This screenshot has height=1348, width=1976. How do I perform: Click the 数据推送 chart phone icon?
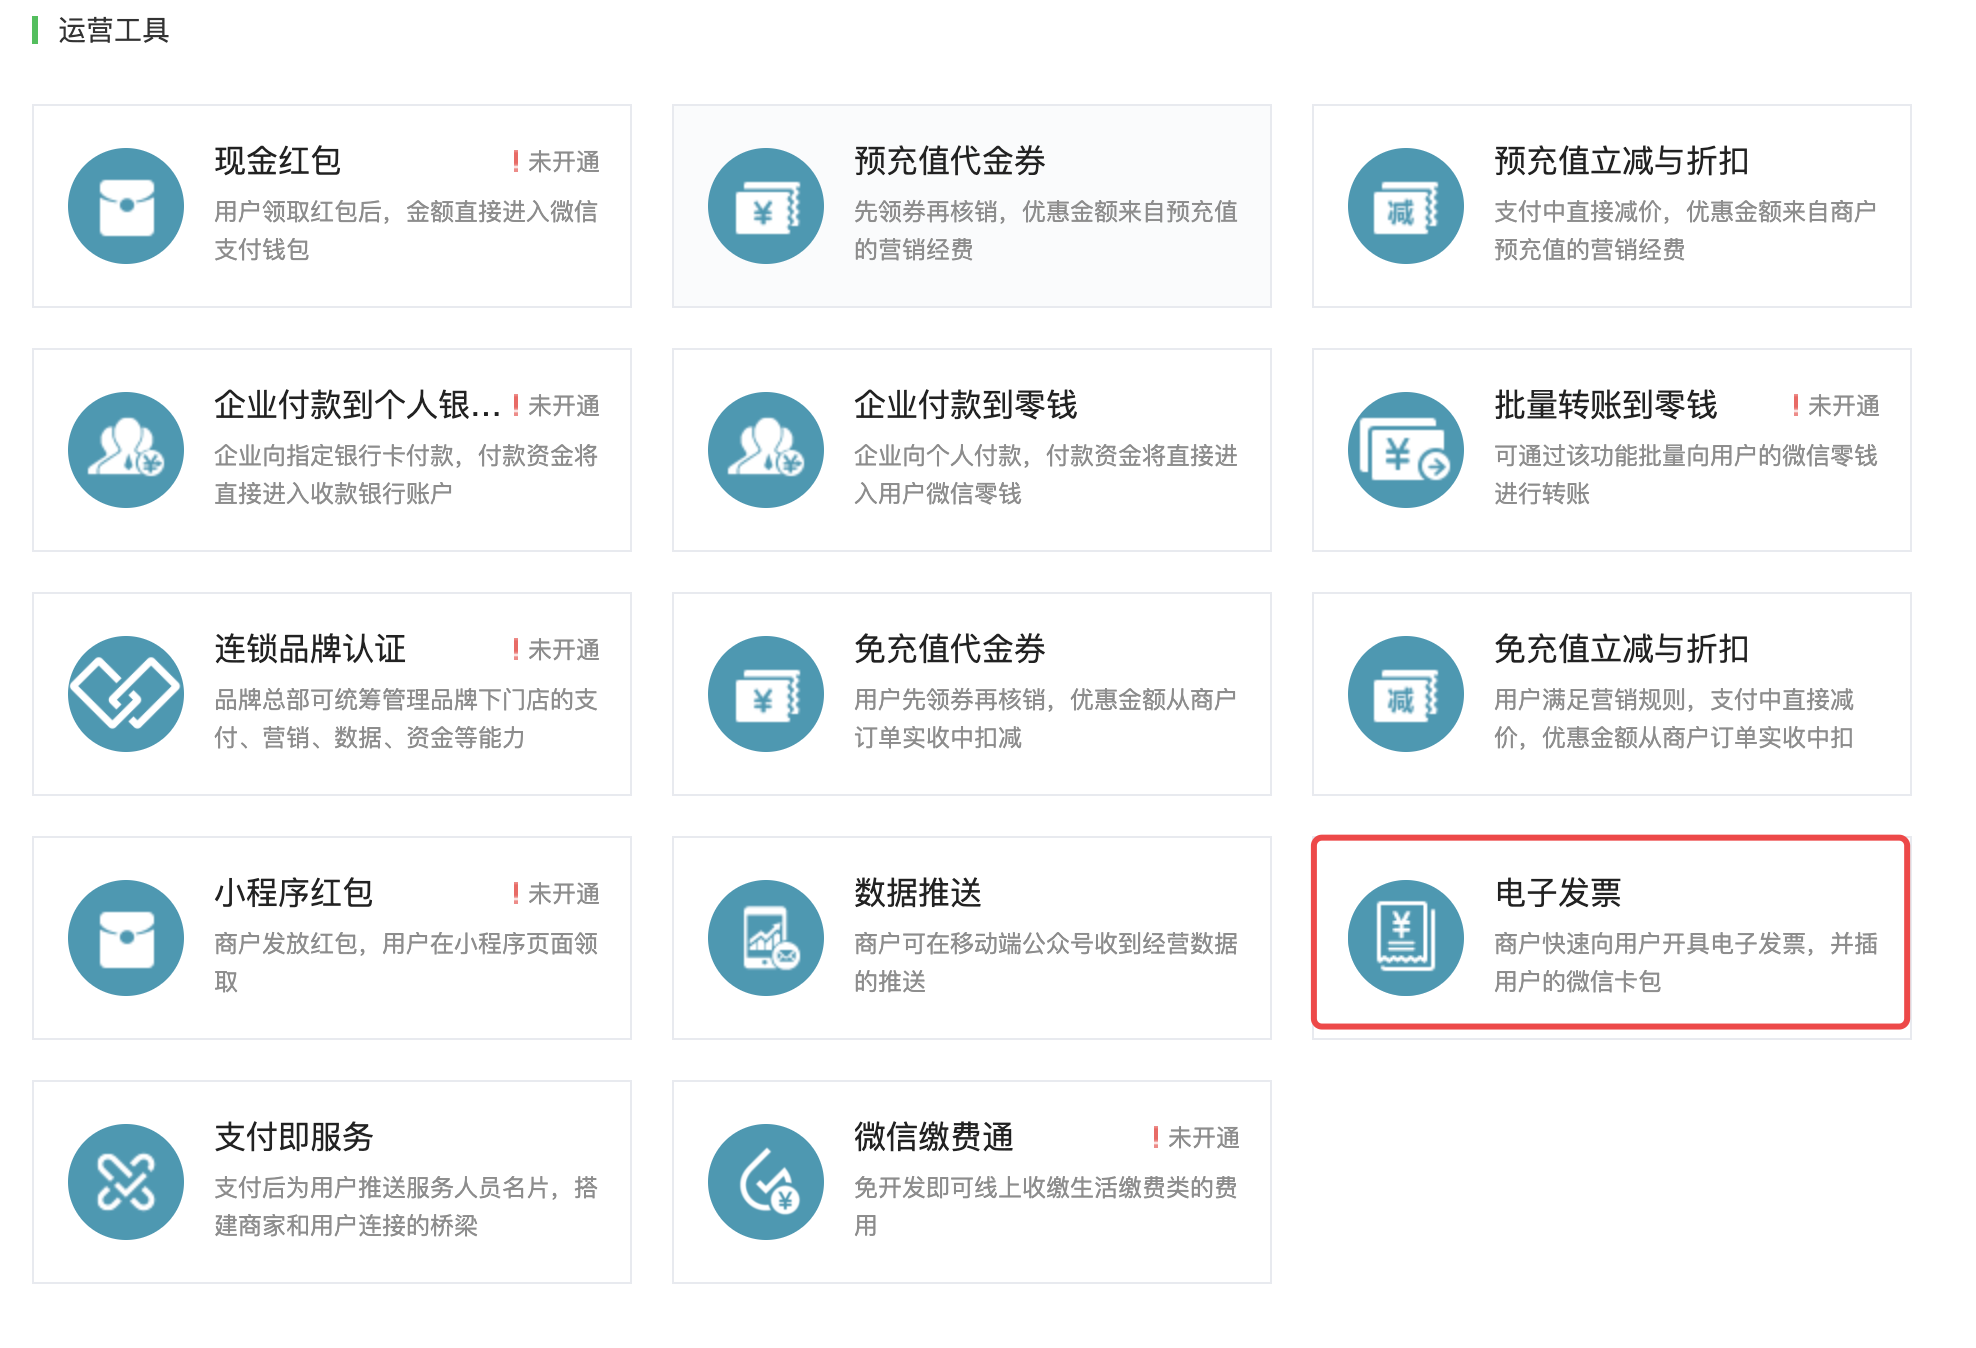[x=766, y=938]
